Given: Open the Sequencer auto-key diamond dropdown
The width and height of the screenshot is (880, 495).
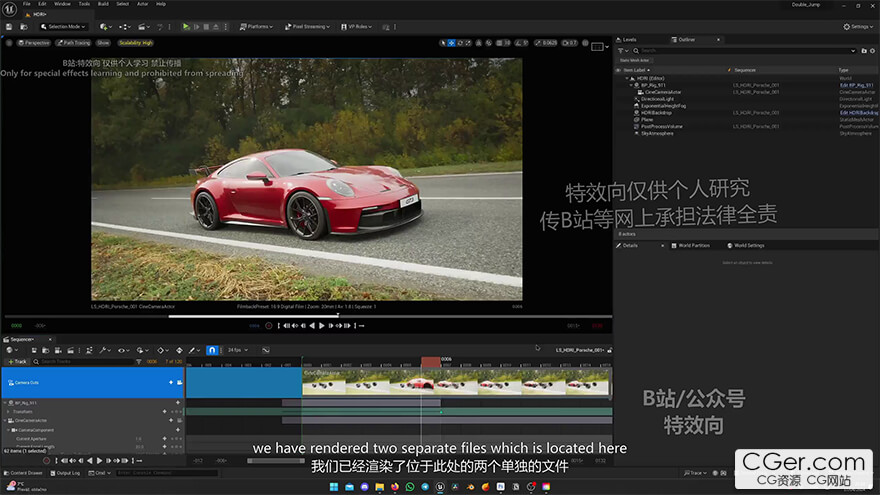Looking at the screenshot, I should click(162, 350).
